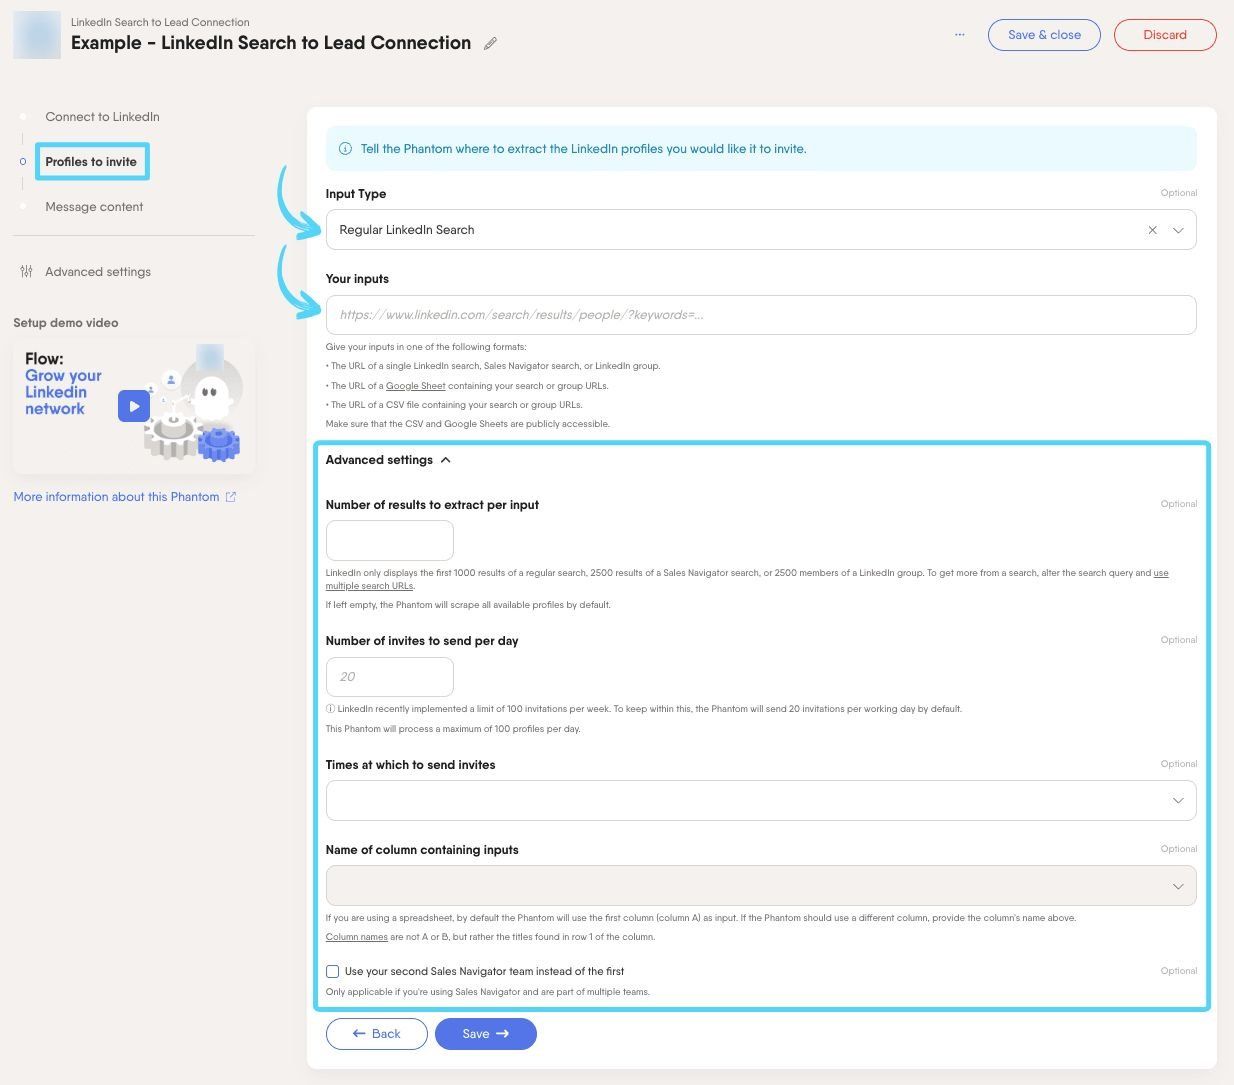The height and width of the screenshot is (1085, 1234).
Task: Click Save & close button
Action: pos(1044,35)
